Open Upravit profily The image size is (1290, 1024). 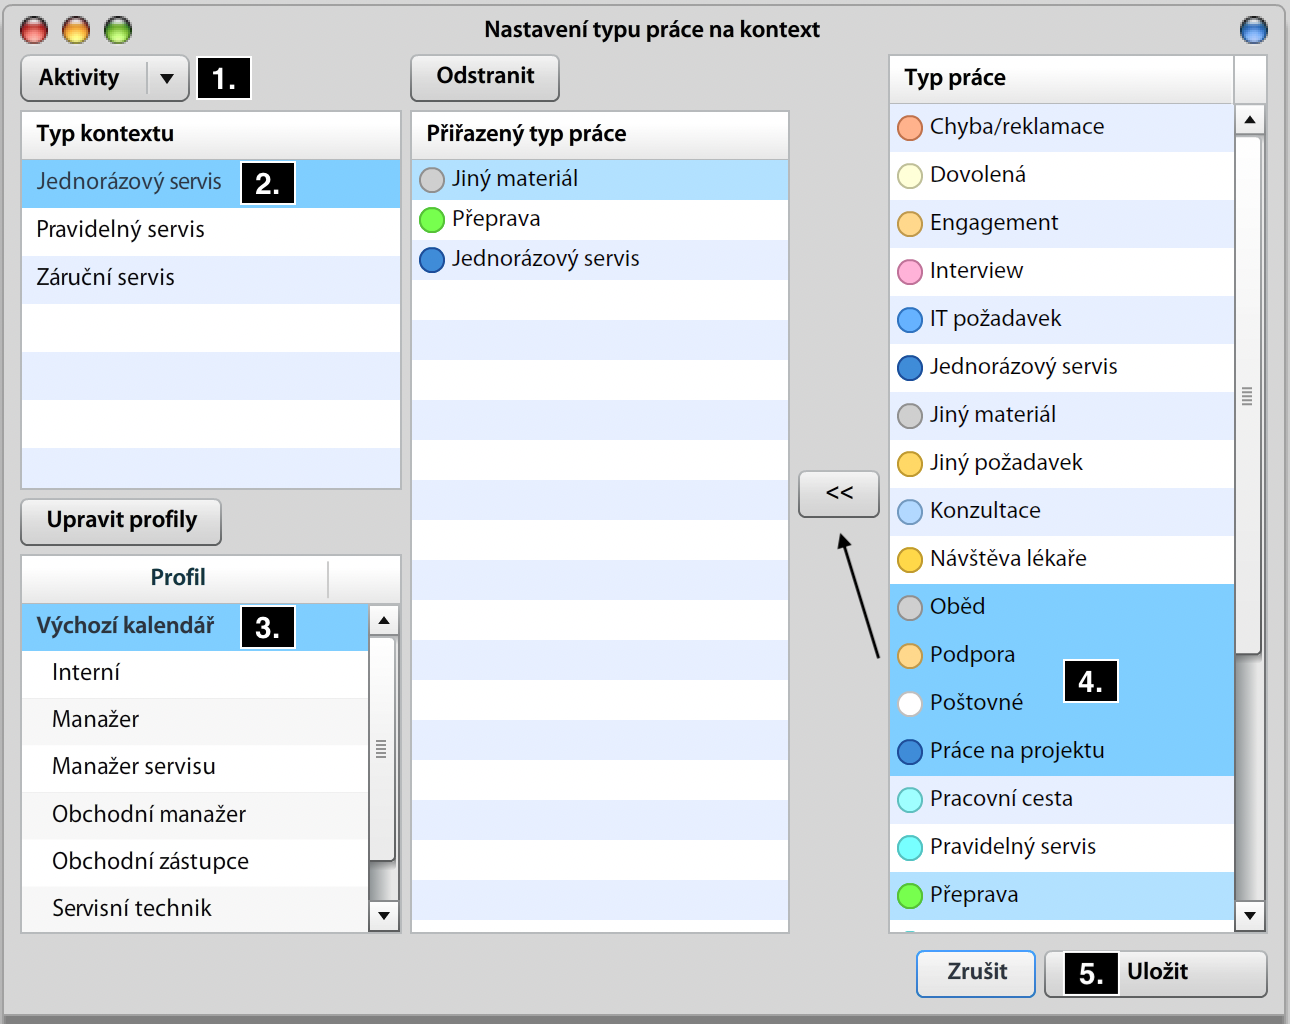pyautogui.click(x=121, y=521)
